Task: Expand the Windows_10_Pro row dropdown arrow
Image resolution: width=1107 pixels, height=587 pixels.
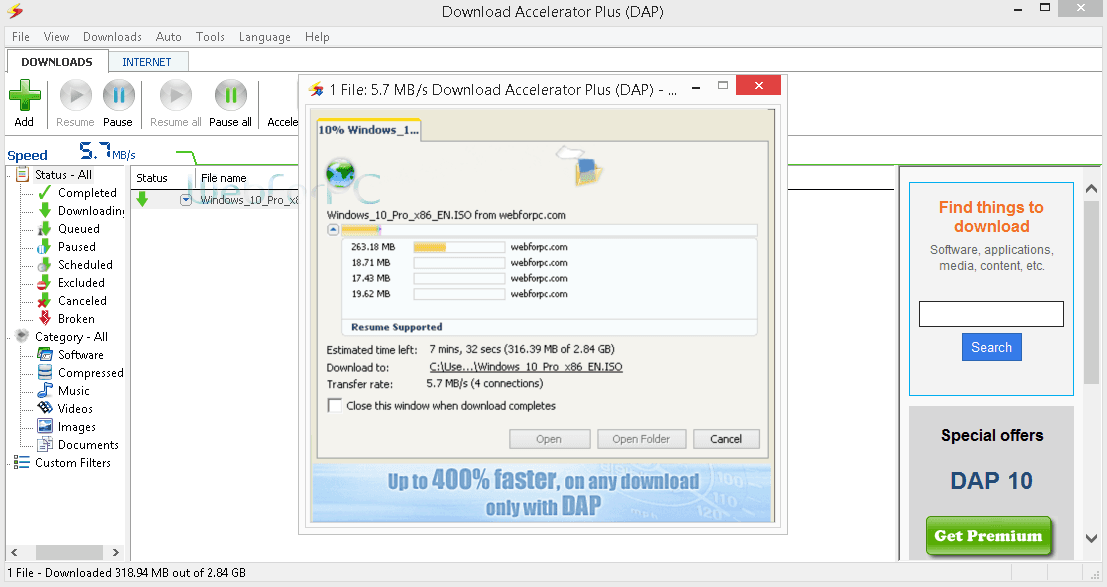Action: point(186,200)
